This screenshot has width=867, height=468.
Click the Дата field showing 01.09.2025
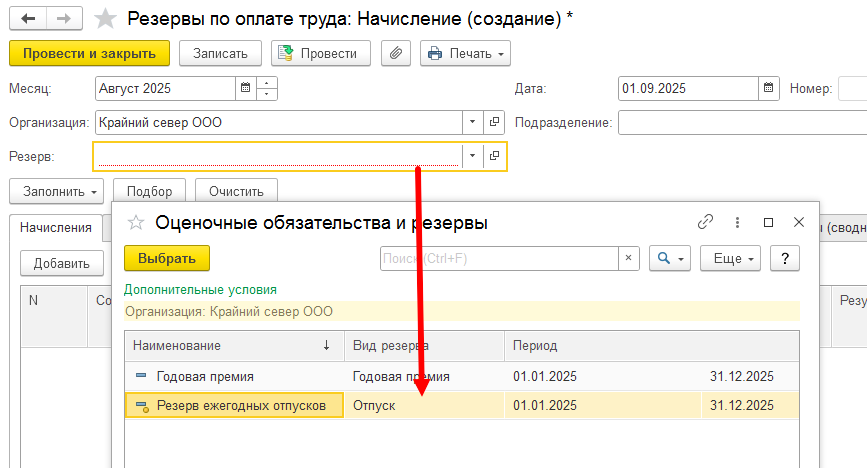click(x=688, y=89)
